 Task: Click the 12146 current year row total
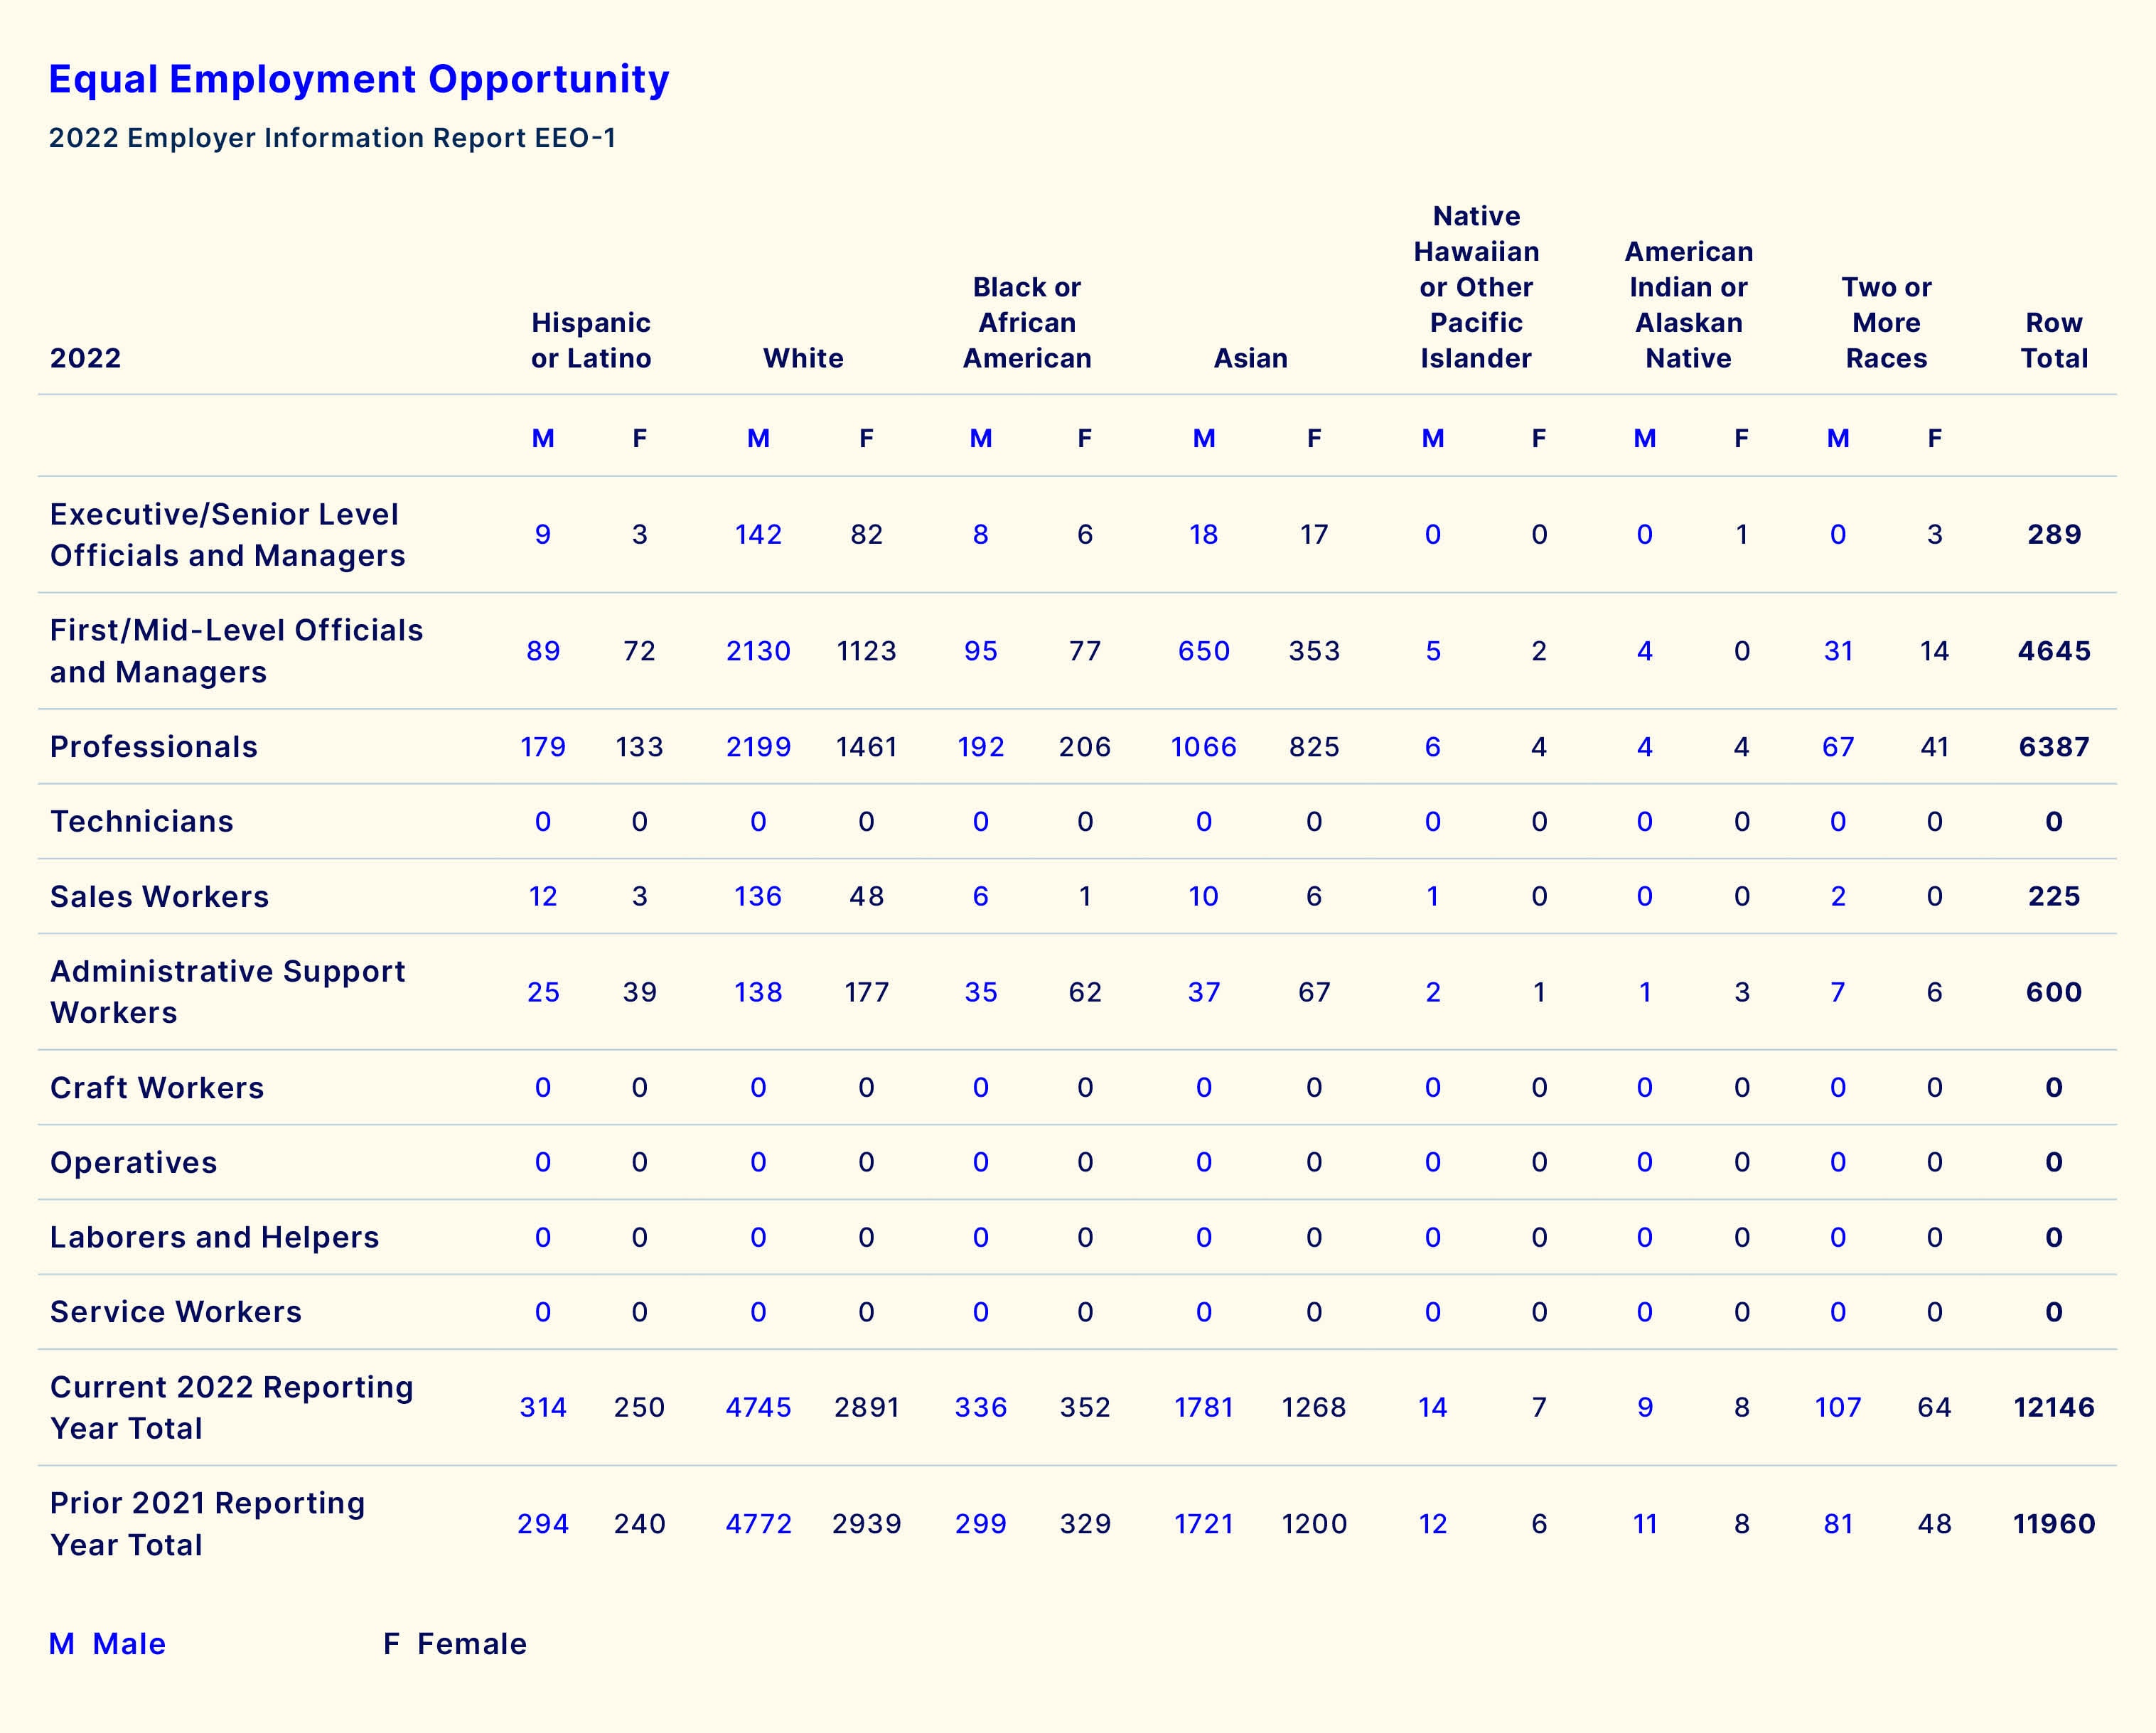[x=2053, y=1407]
